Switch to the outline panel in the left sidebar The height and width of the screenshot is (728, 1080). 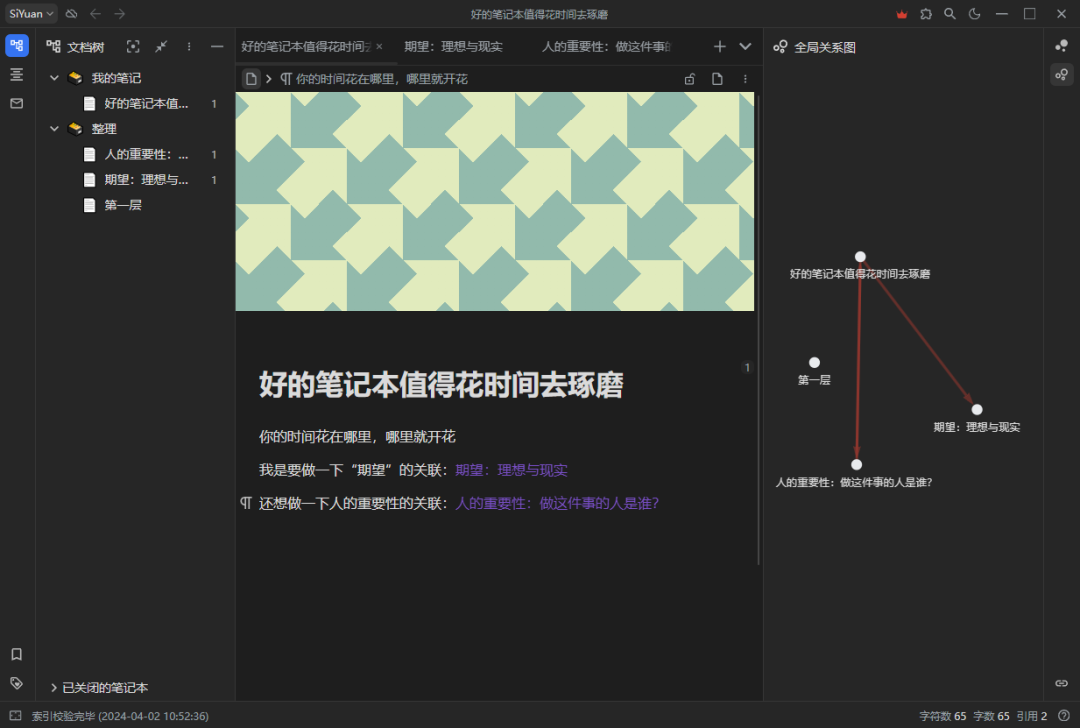[16, 74]
